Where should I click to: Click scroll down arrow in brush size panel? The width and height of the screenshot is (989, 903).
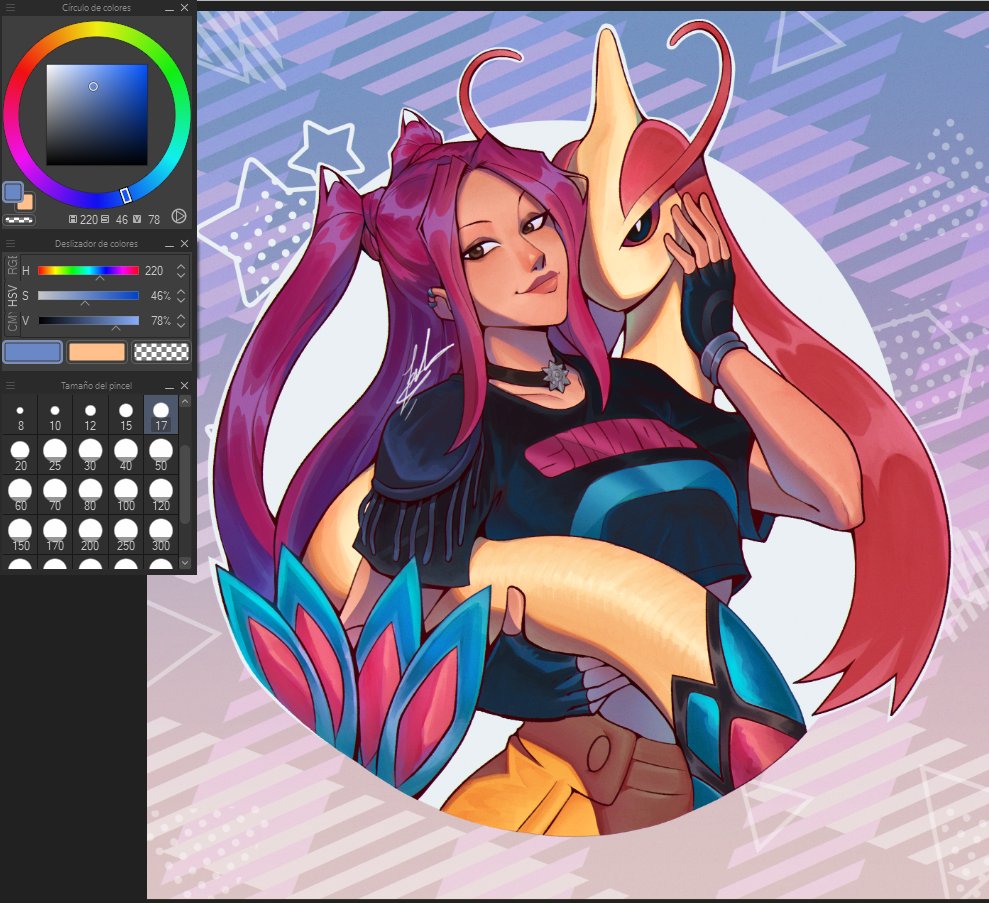pos(185,562)
